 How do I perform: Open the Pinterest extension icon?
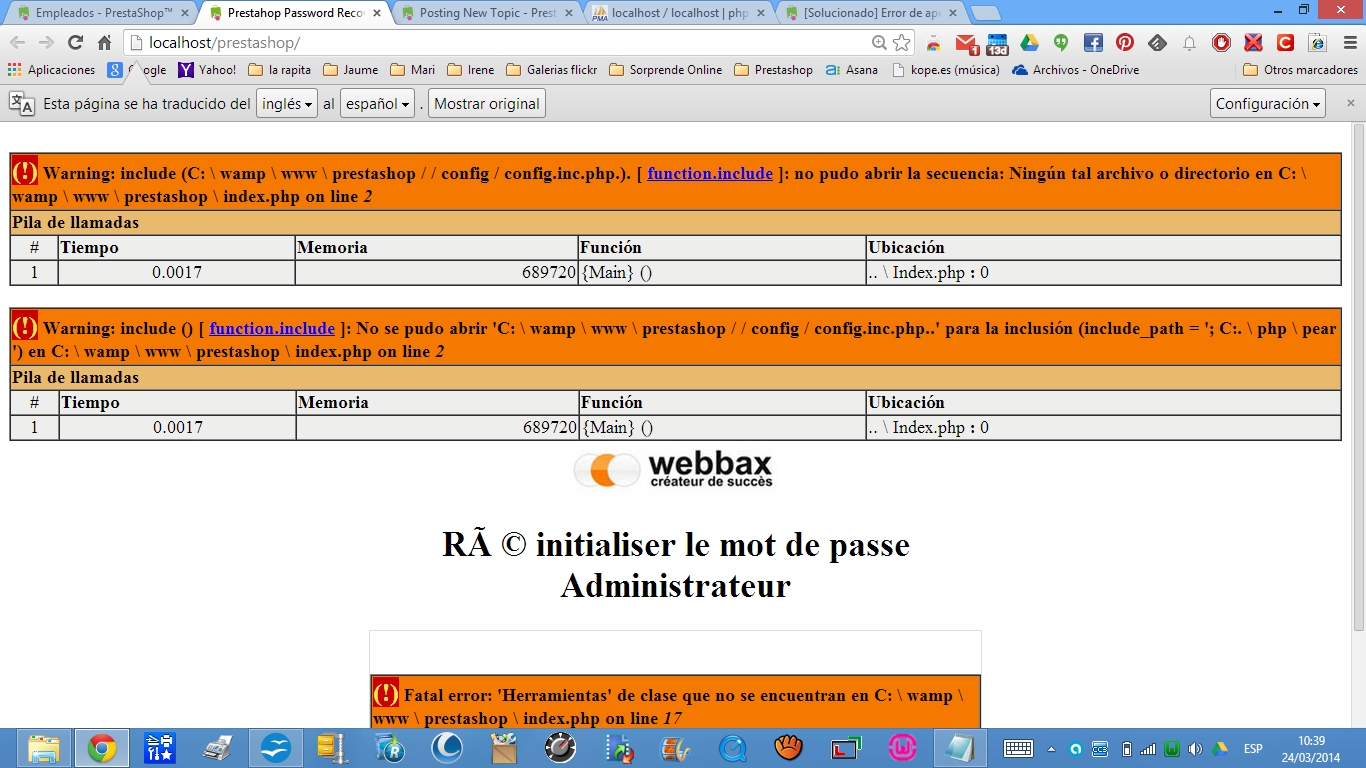(x=1125, y=43)
